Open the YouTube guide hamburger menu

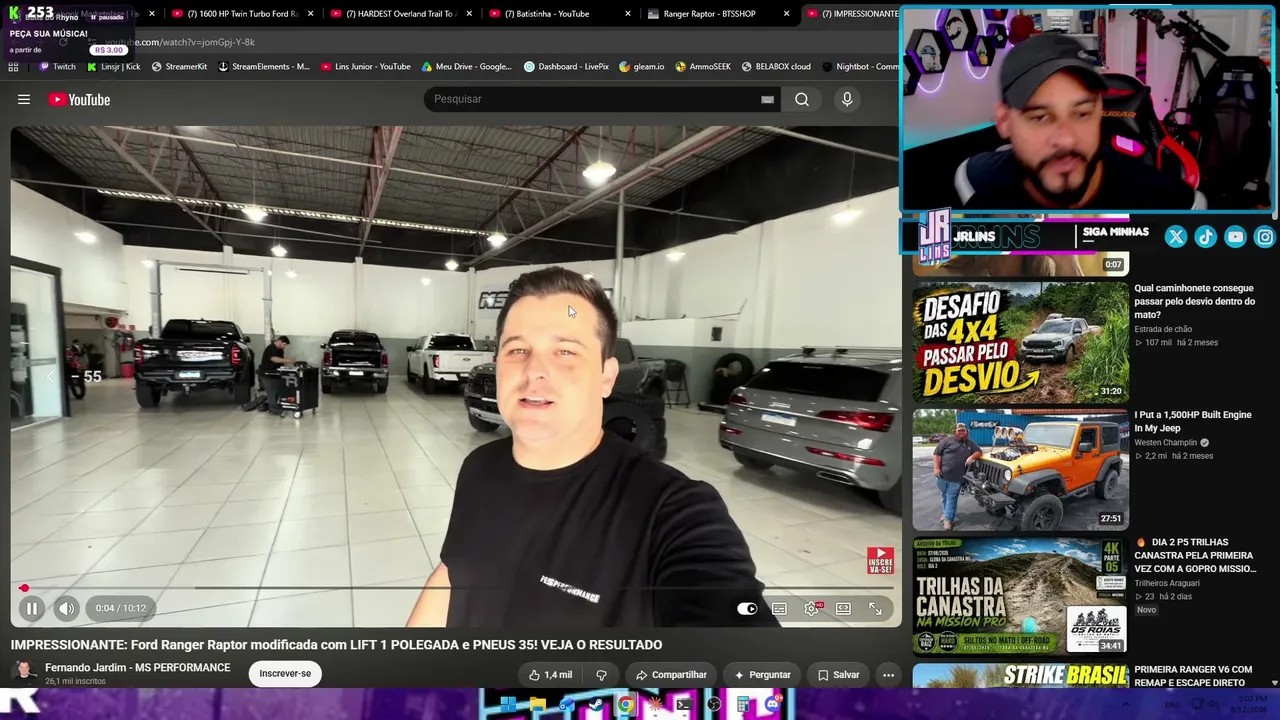coord(24,99)
